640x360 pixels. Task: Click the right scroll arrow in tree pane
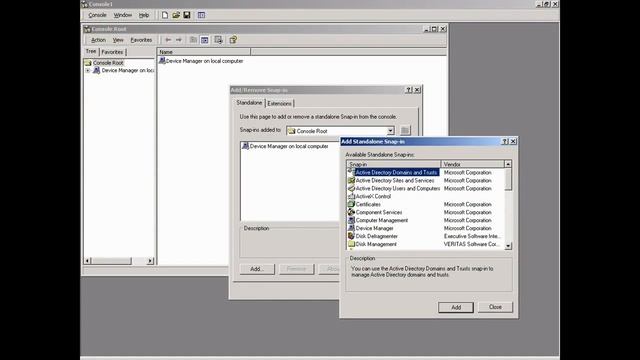click(150, 261)
